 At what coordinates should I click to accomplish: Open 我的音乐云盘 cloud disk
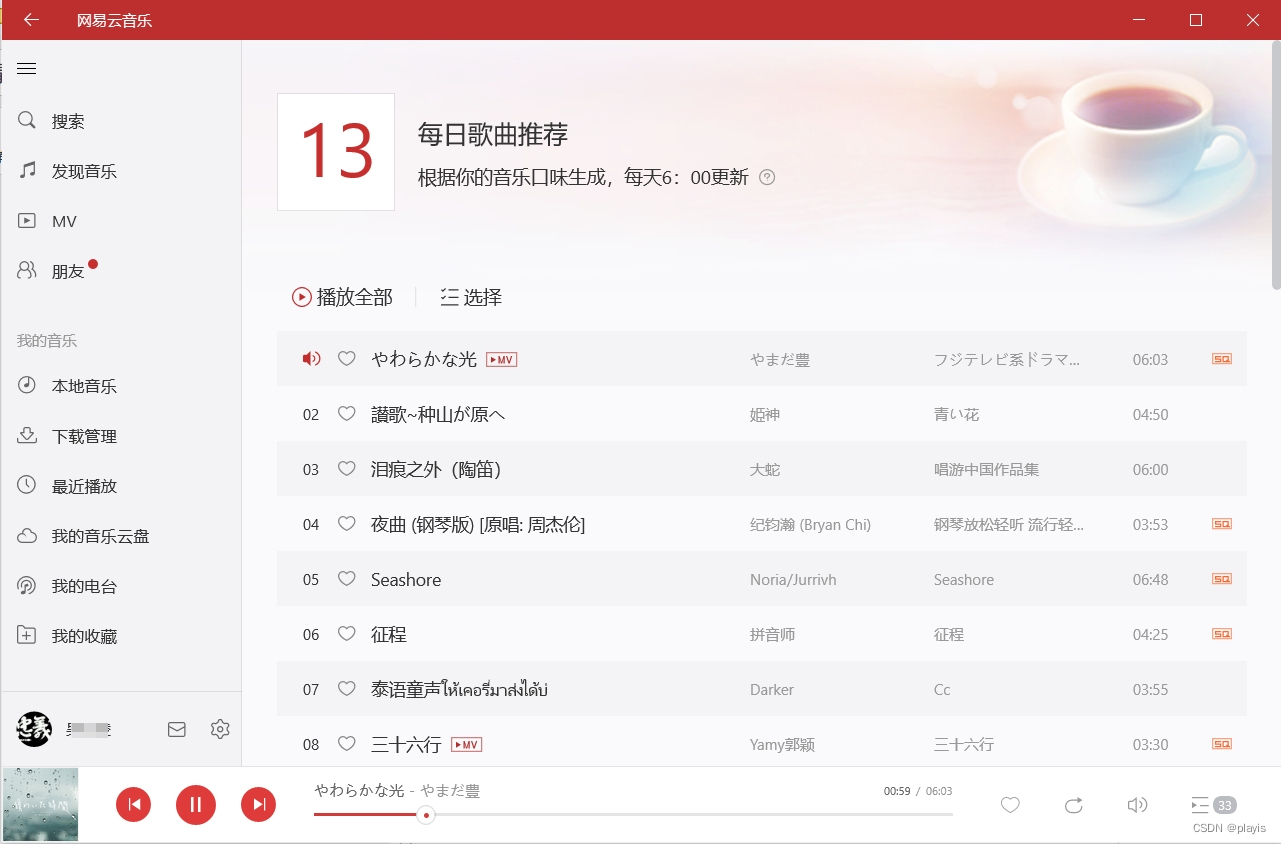click(120, 536)
